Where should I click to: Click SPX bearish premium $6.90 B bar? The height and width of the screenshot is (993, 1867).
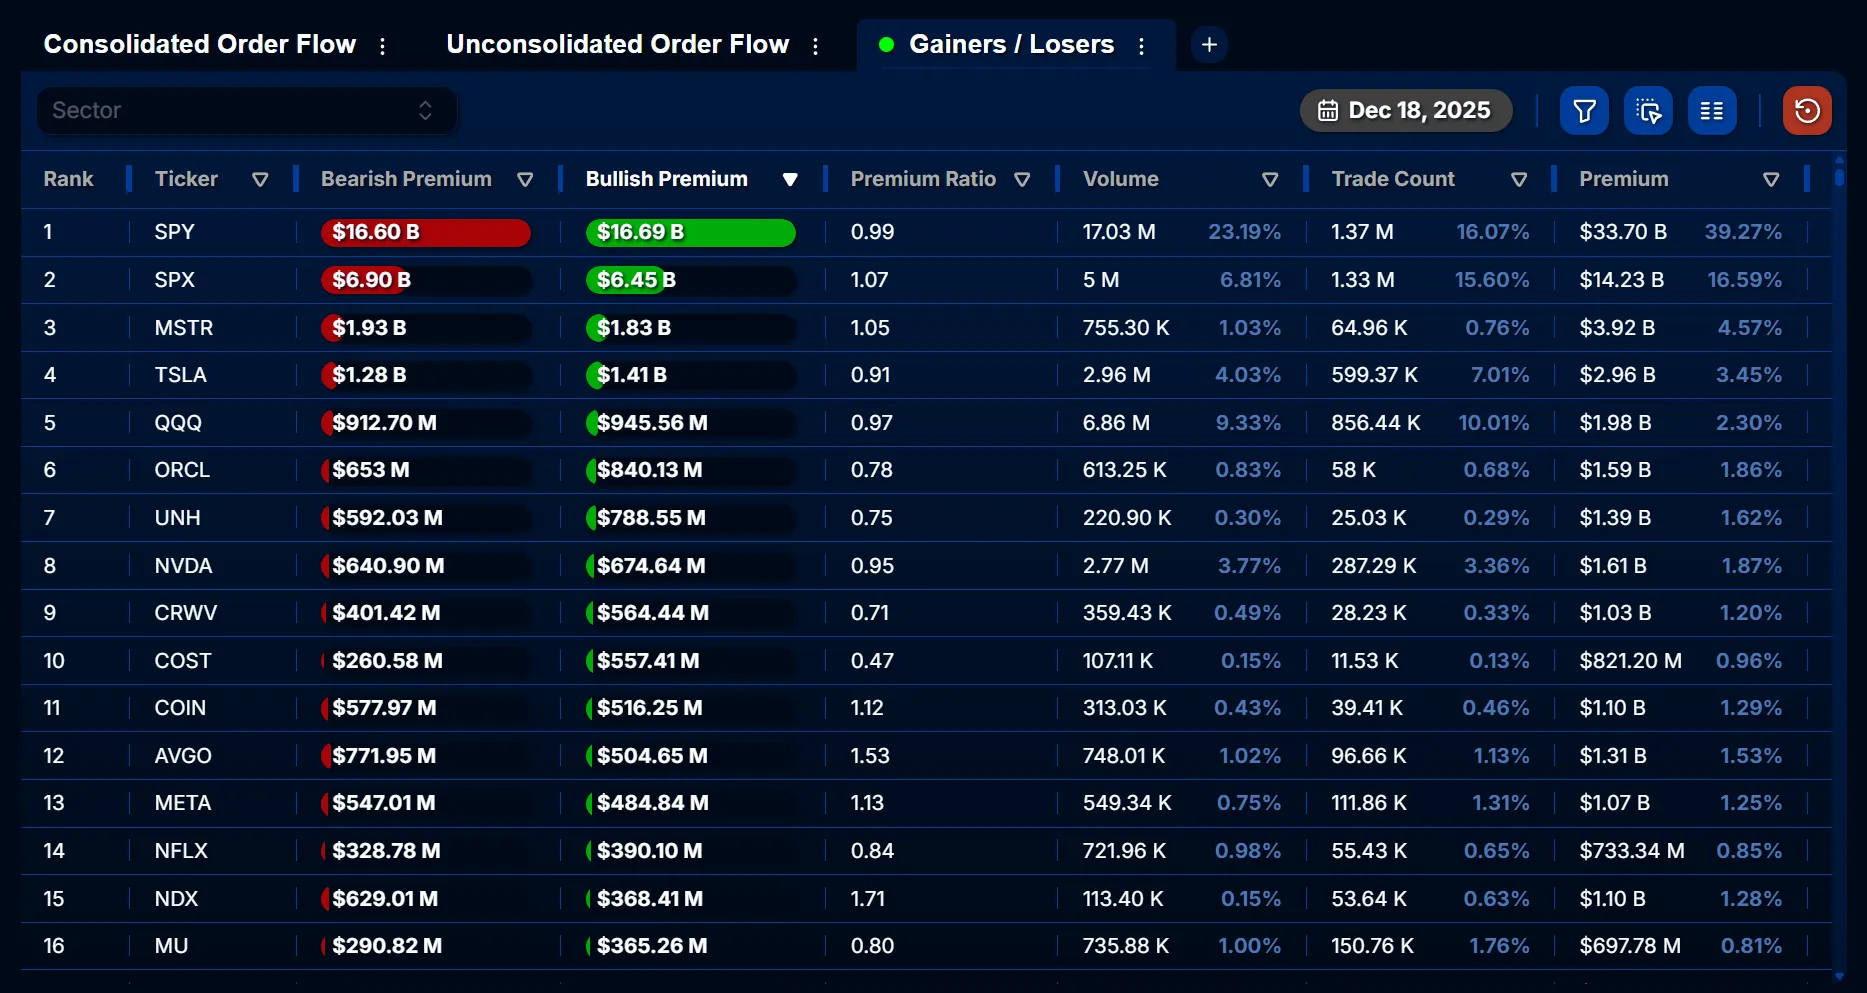coord(426,280)
